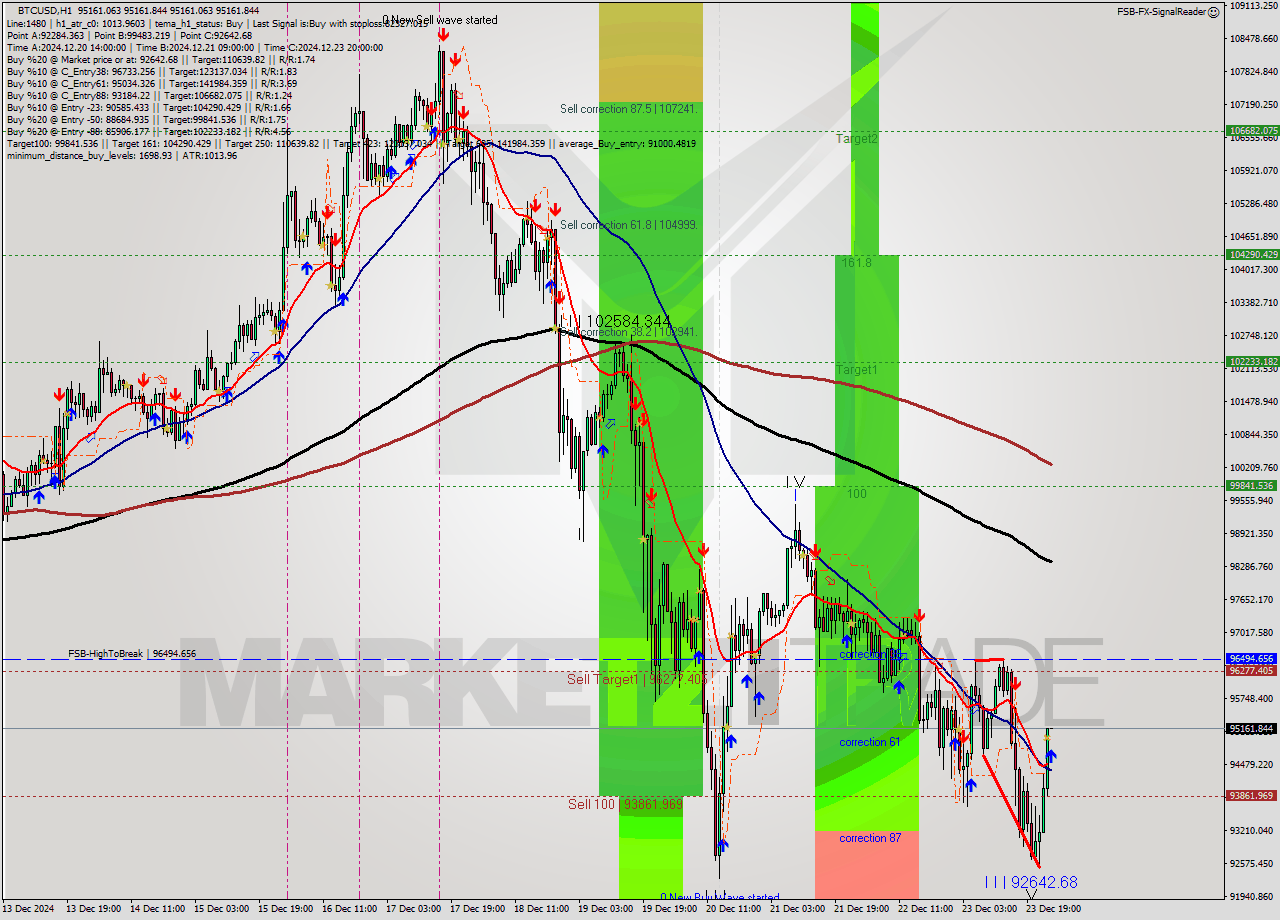Click the black 95161.844 current price tag
The width and height of the screenshot is (1280, 920).
tap(1251, 729)
